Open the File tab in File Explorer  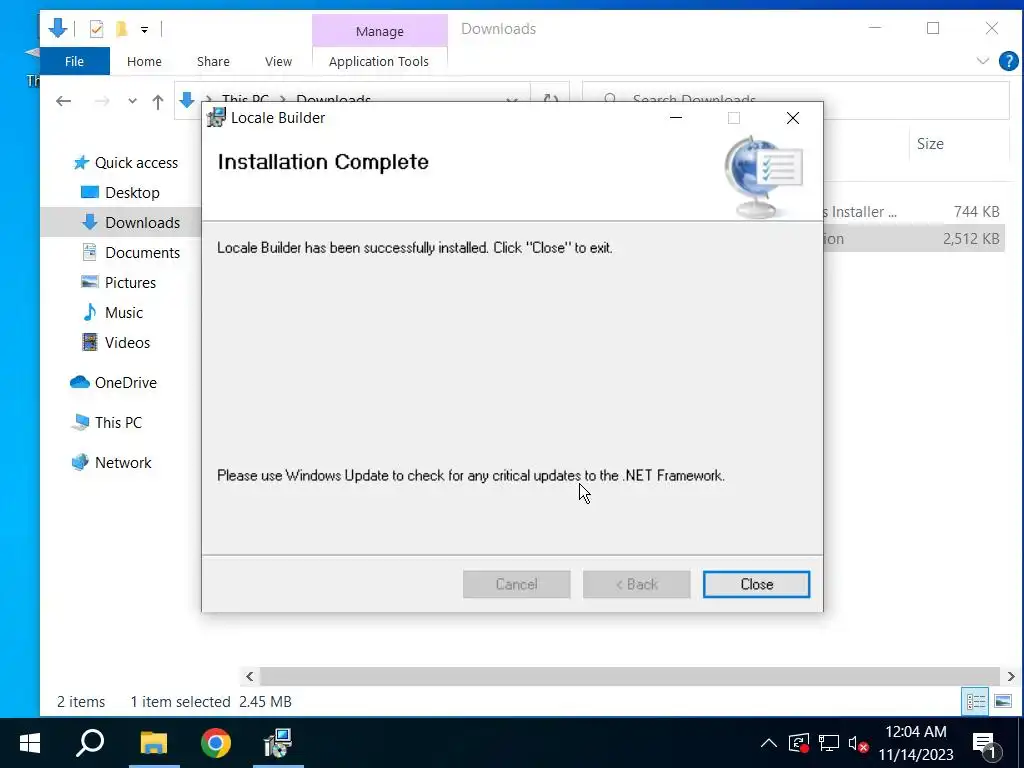coord(74,61)
